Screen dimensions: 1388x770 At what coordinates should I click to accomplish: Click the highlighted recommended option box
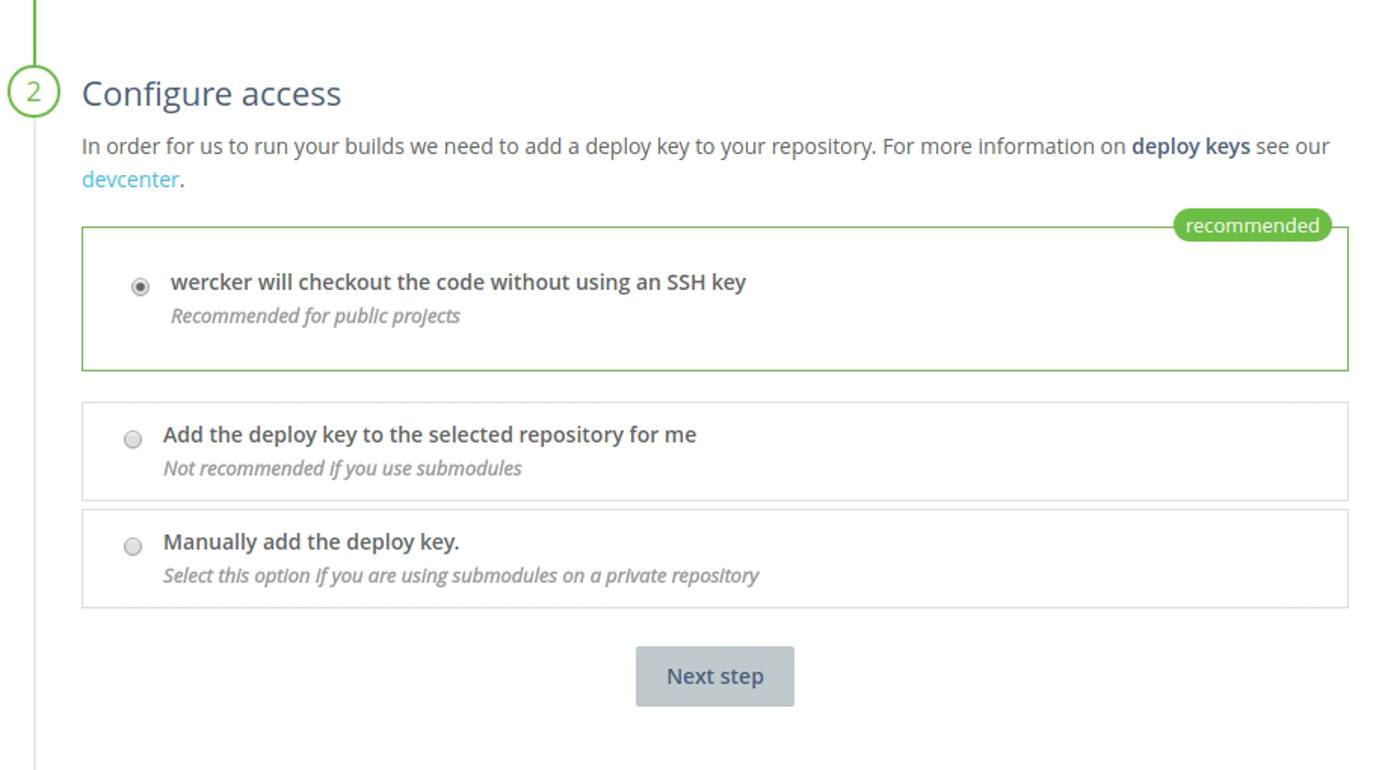[714, 300]
